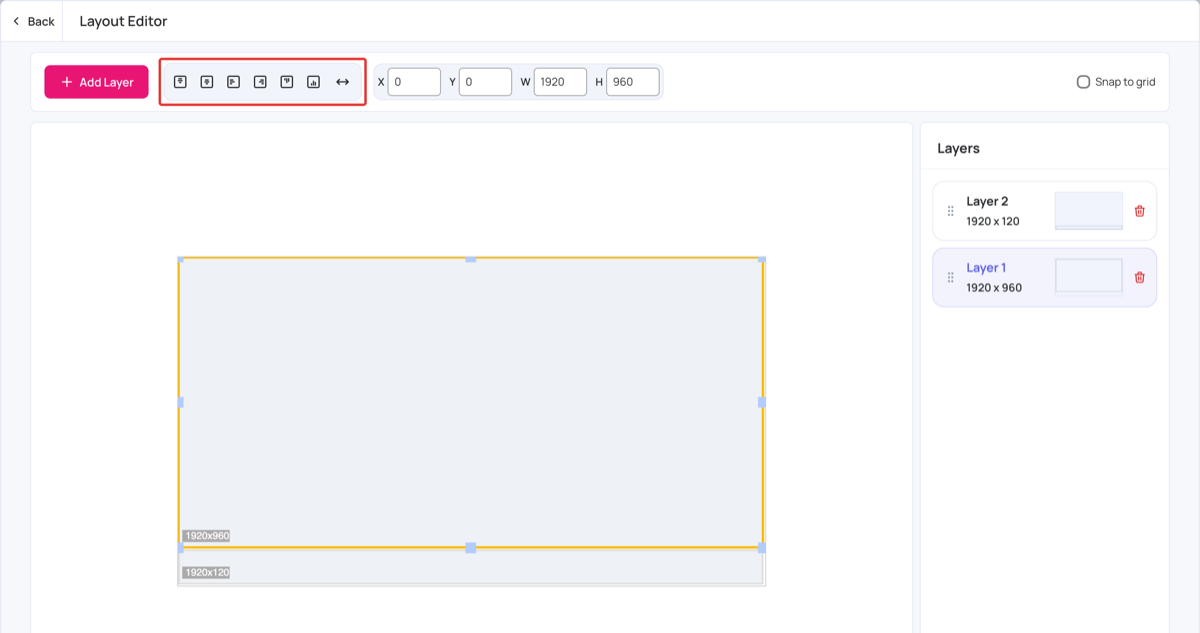Click first align icon with bars stacked at top center
The height and width of the screenshot is (633, 1200).
[180, 82]
